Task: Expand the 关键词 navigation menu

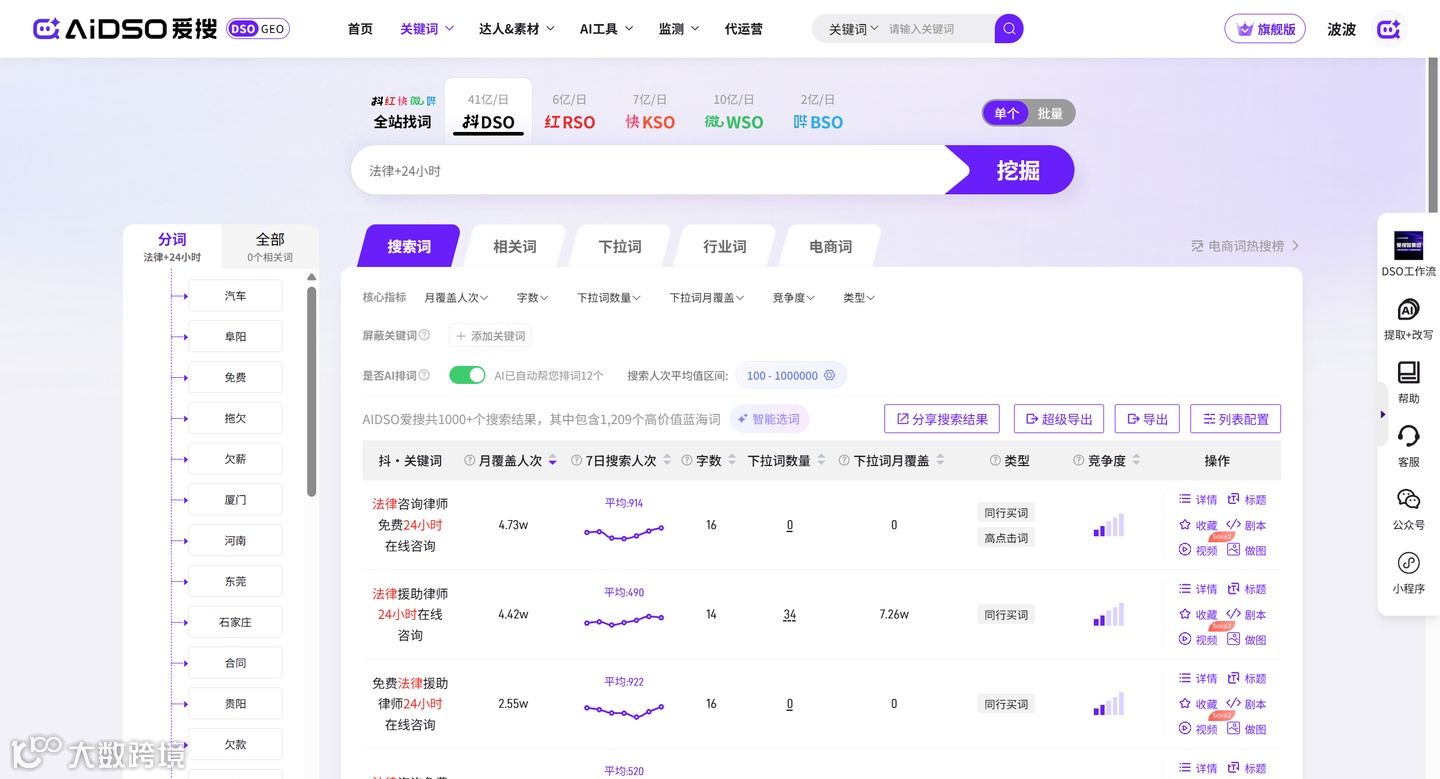Action: [x=427, y=29]
